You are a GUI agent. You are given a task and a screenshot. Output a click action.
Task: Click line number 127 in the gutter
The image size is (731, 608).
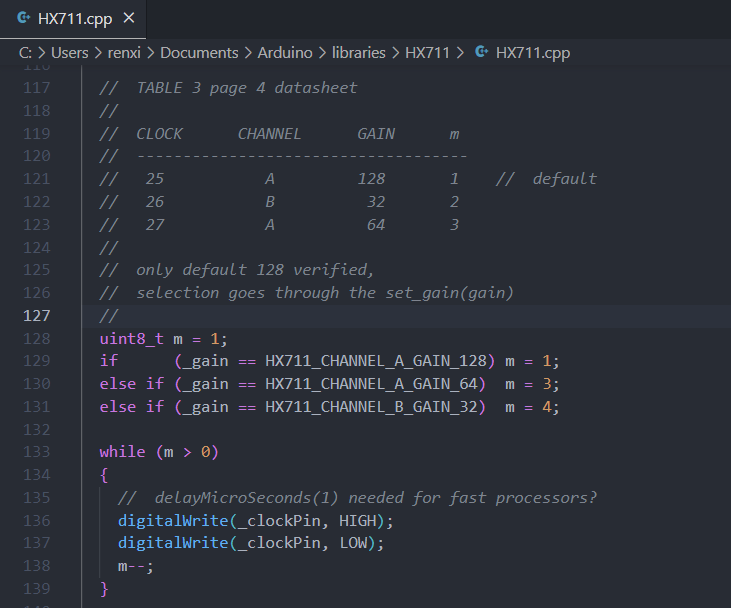point(36,316)
